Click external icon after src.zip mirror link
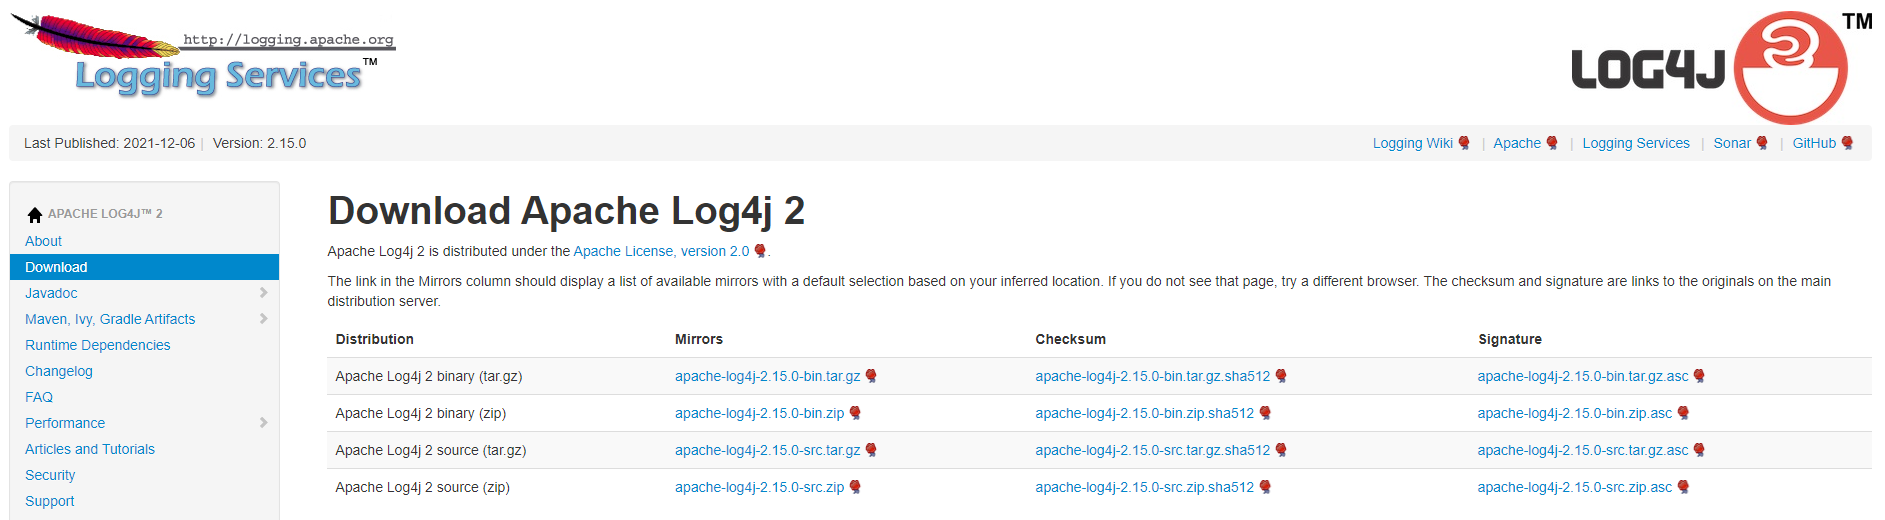The width and height of the screenshot is (1885, 520). (x=855, y=487)
